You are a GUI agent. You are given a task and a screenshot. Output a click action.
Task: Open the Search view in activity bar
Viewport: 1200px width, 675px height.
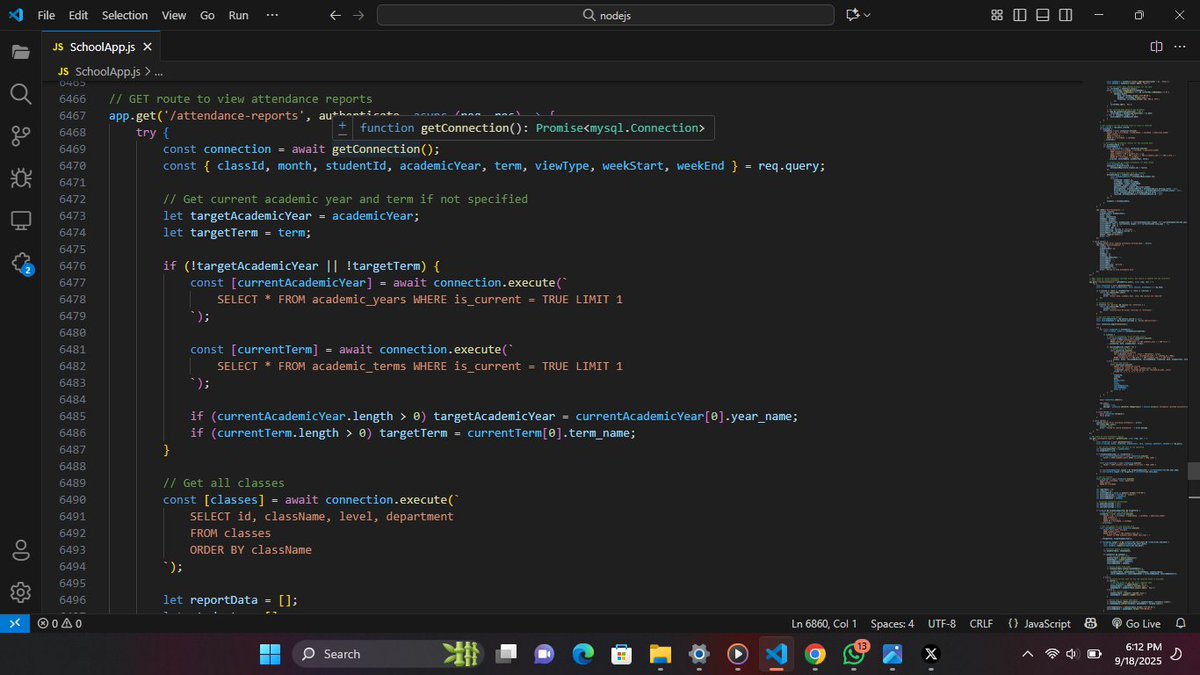pos(21,93)
